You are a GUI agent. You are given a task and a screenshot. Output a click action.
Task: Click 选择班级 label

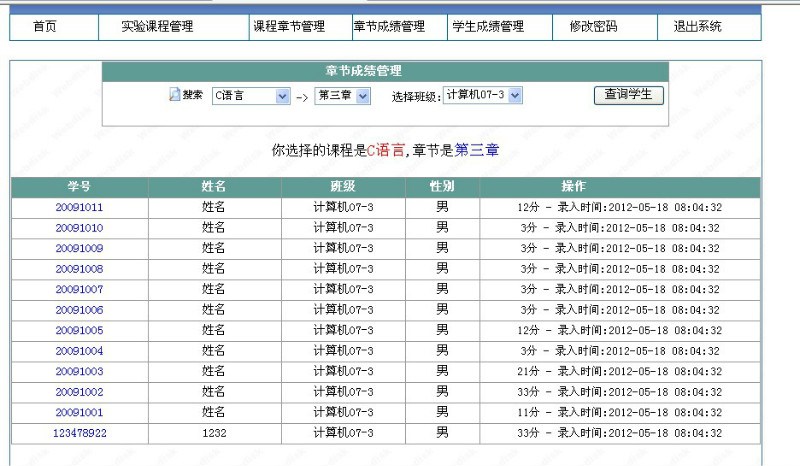[x=416, y=97]
